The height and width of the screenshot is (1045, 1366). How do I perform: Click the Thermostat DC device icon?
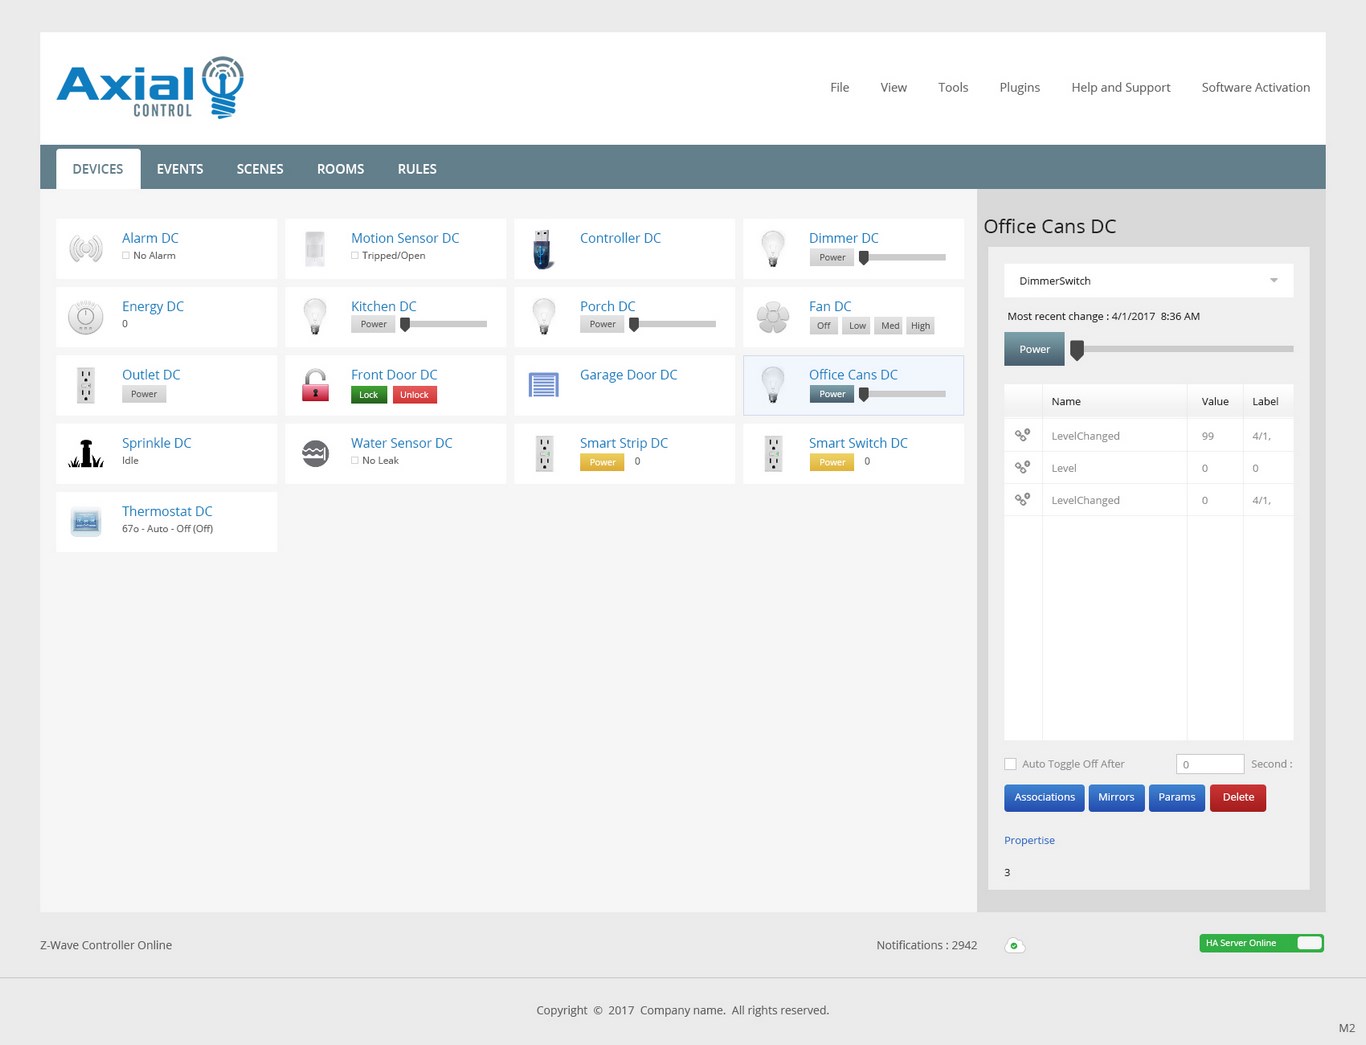86,522
